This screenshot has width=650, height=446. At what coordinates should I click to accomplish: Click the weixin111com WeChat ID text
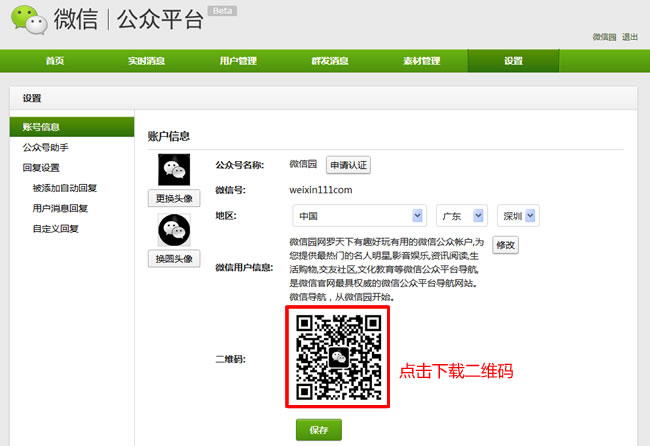pyautogui.click(x=321, y=190)
